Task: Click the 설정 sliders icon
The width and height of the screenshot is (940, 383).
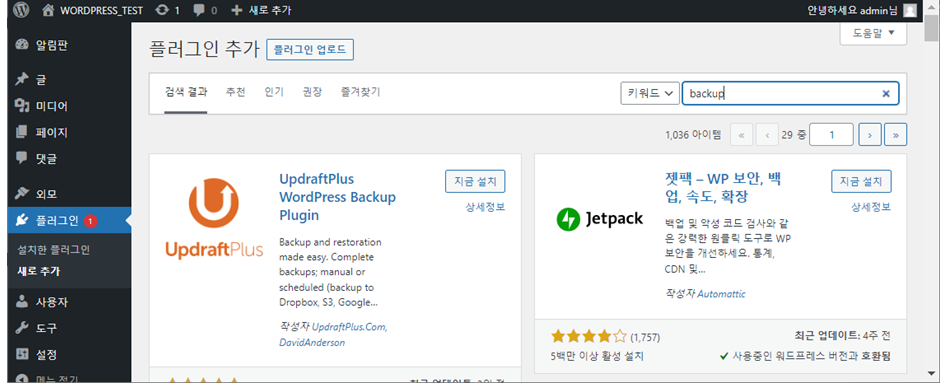Action: (22, 354)
